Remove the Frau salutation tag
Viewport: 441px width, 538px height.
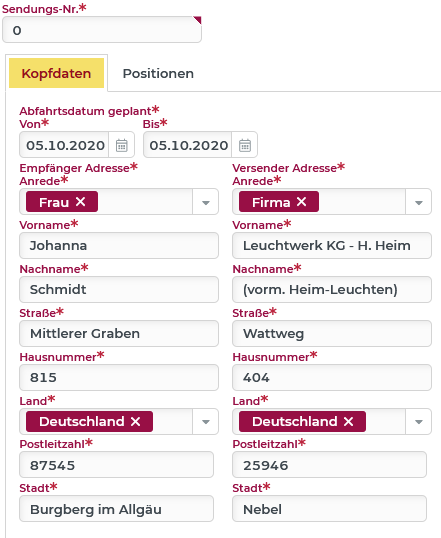pos(81,202)
